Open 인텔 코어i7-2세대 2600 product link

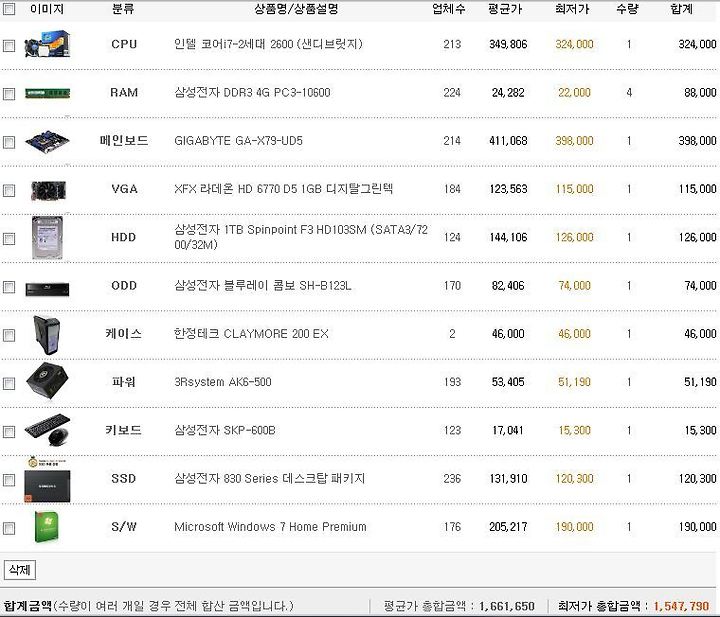pyautogui.click(x=268, y=44)
